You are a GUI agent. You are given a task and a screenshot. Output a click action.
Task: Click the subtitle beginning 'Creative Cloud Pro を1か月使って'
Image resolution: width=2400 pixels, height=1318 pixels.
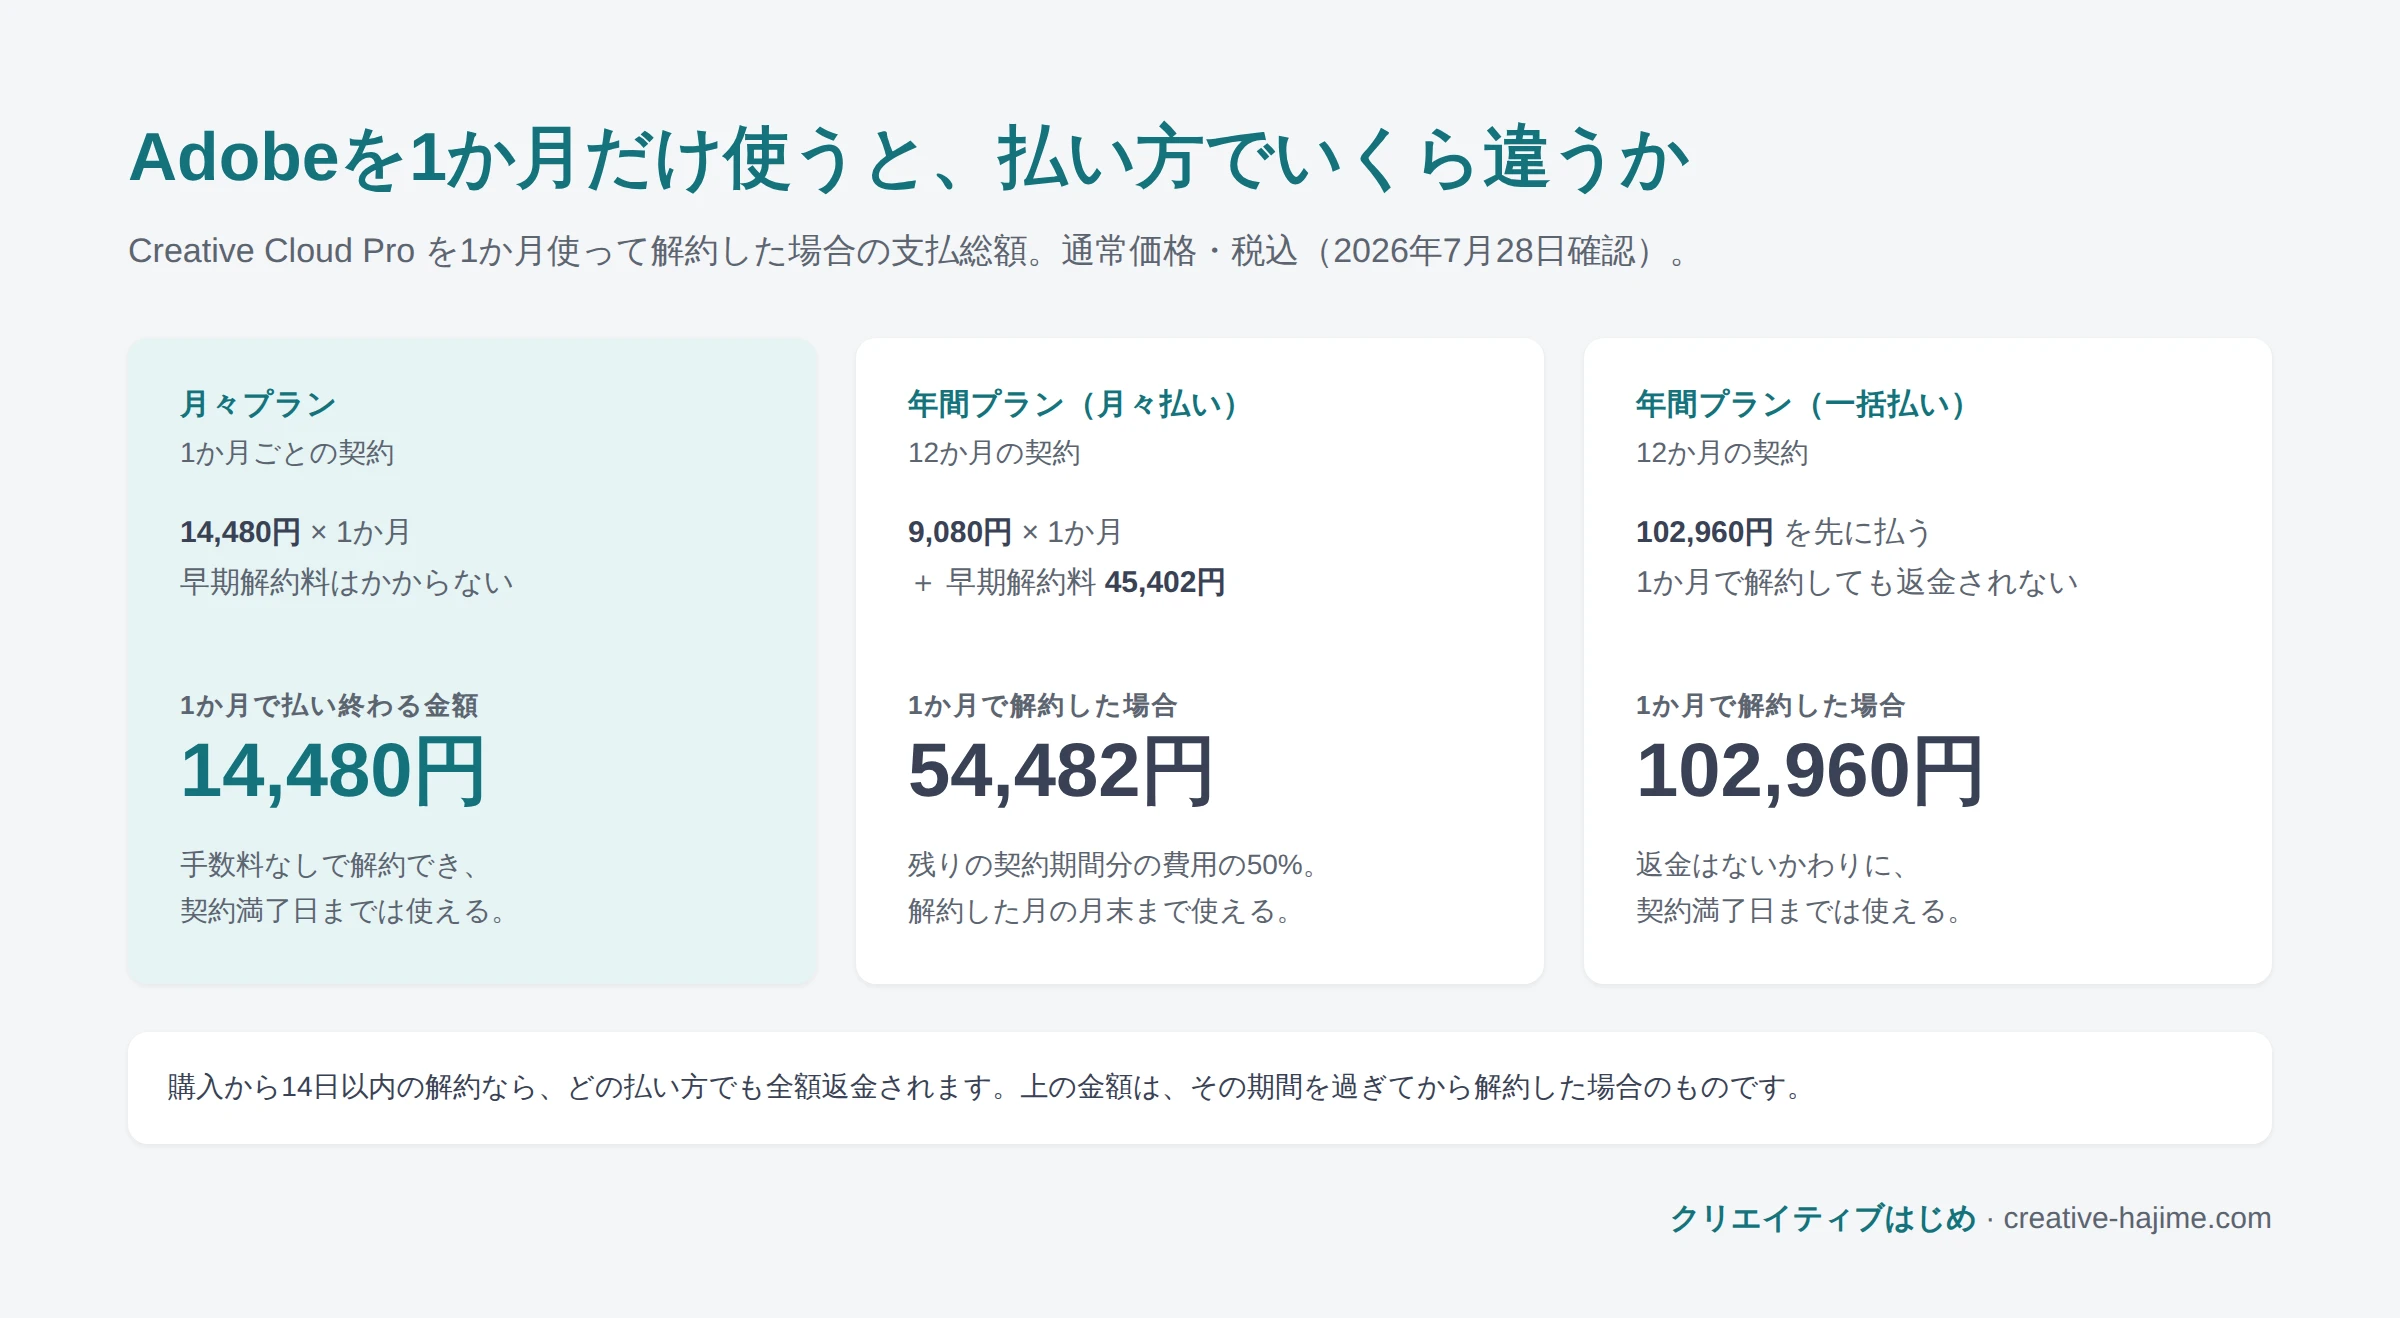(908, 251)
